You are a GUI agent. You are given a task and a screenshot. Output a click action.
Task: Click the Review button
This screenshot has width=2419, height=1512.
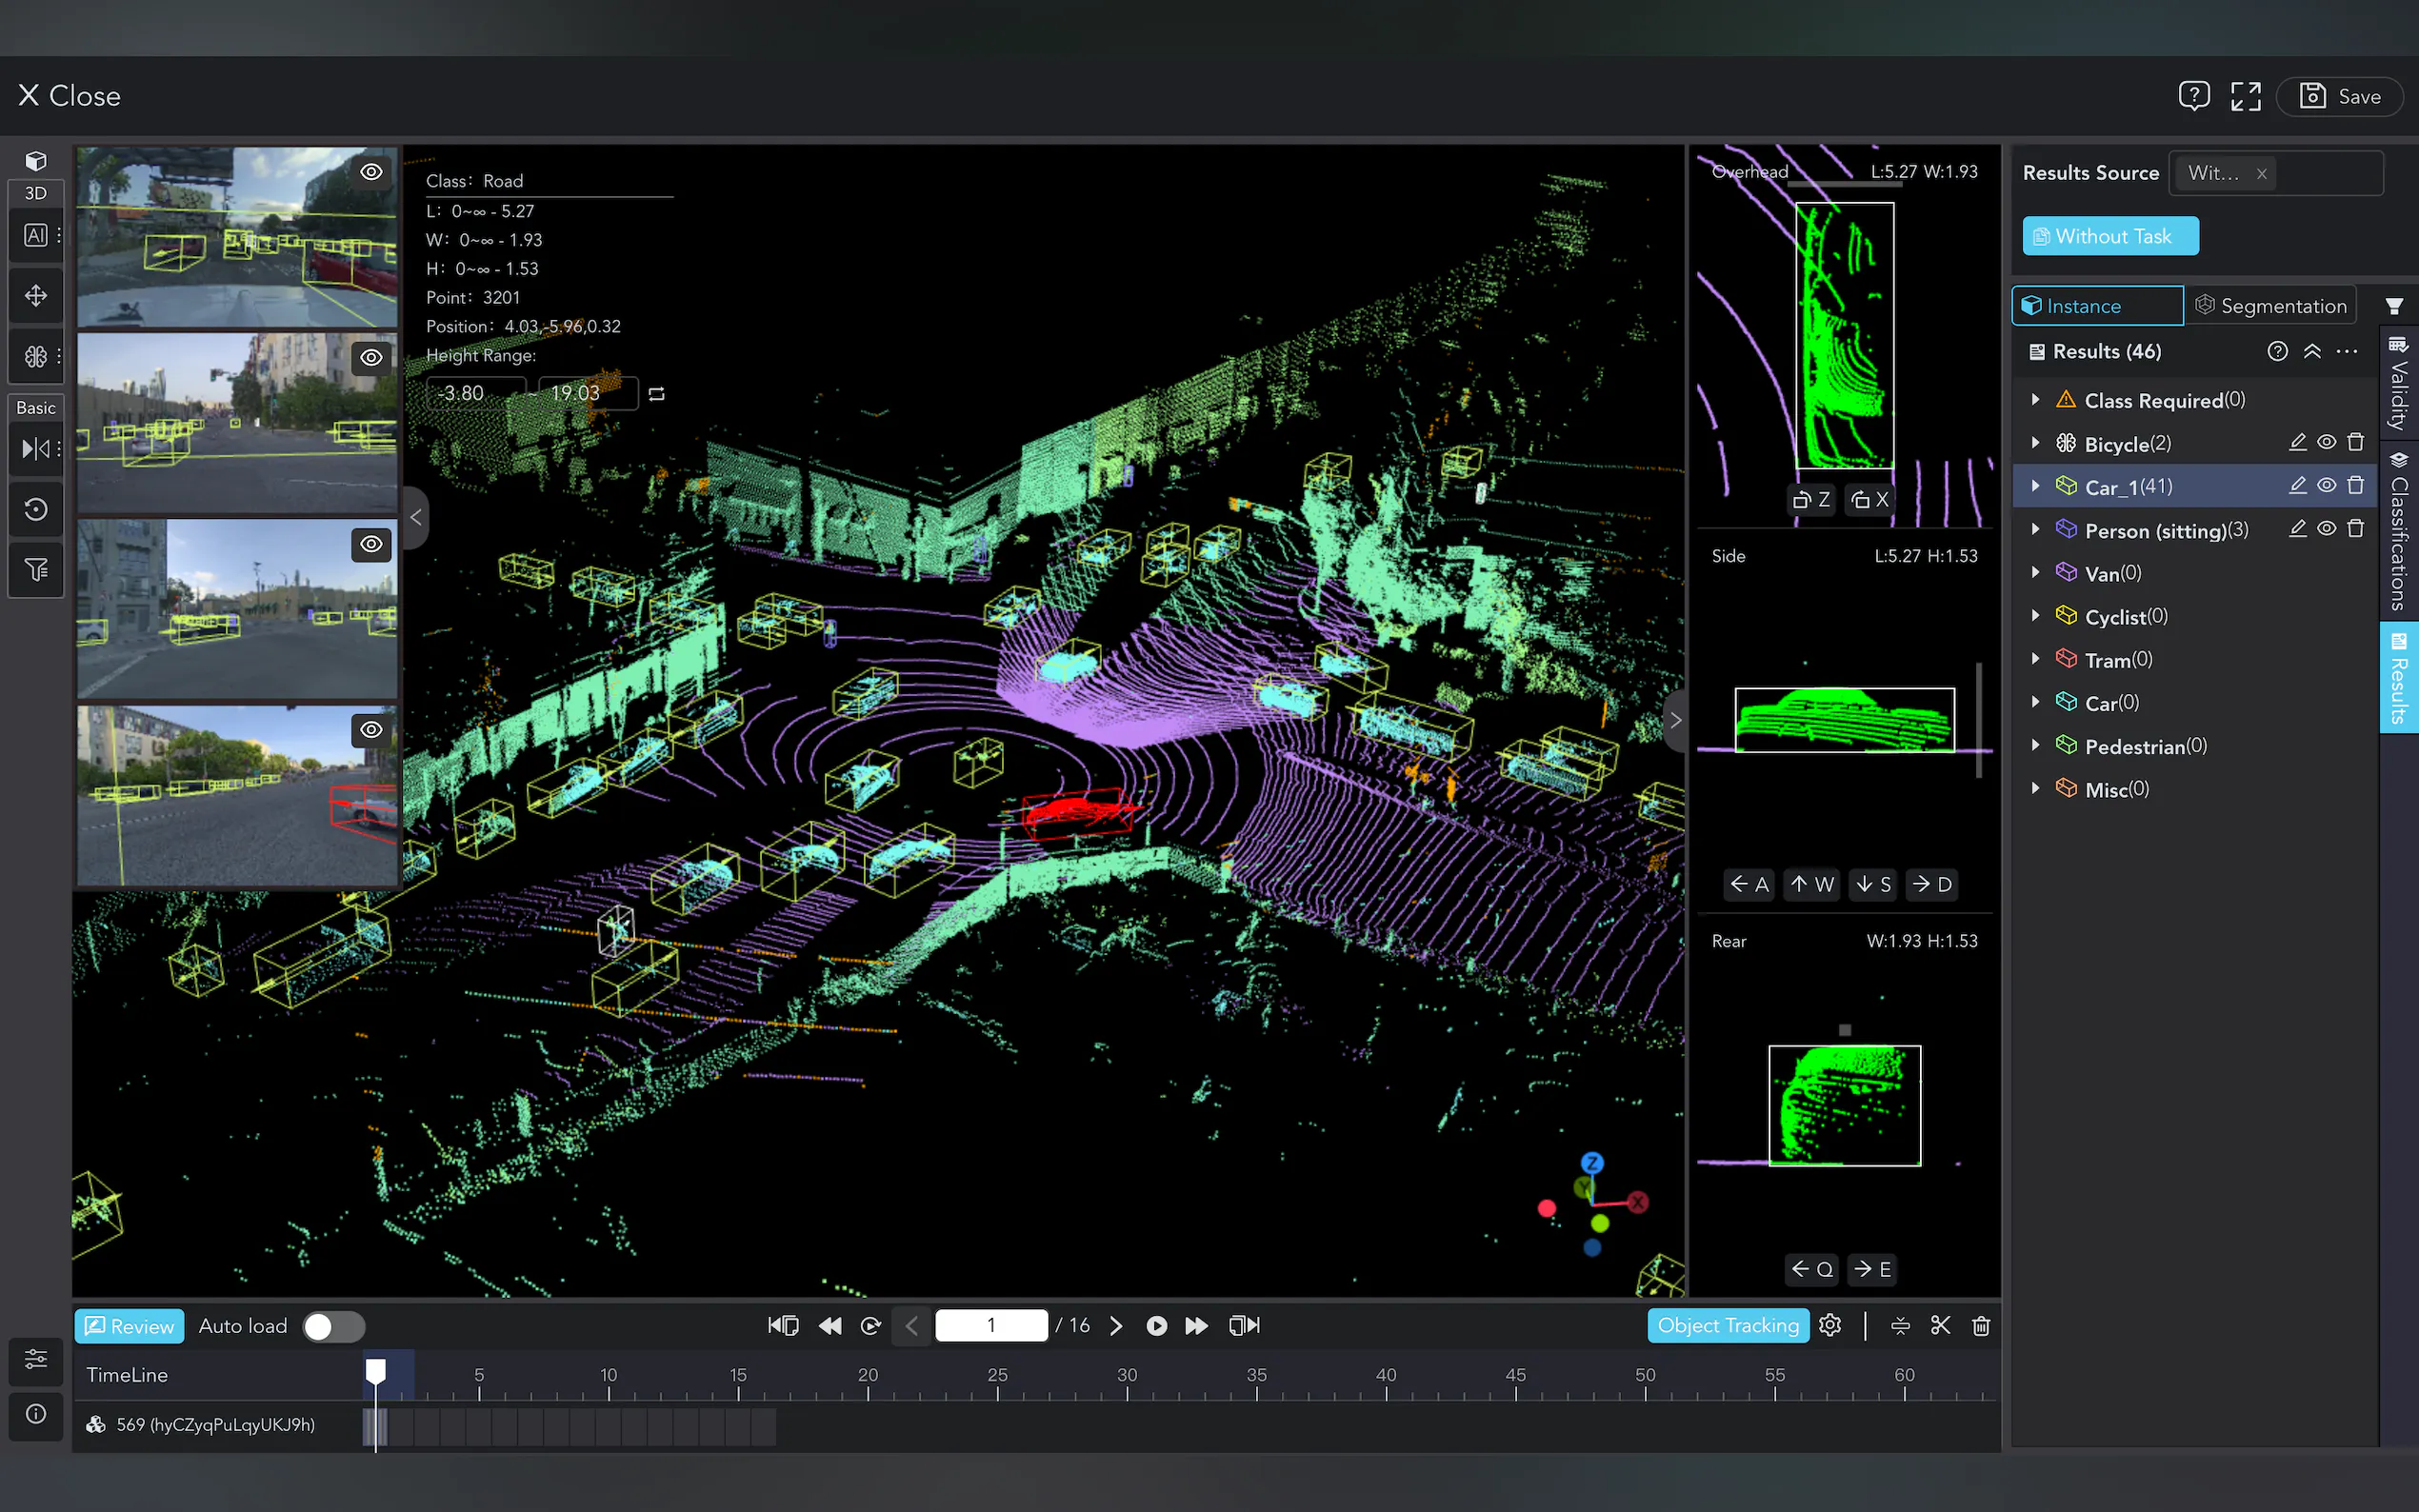click(x=130, y=1326)
